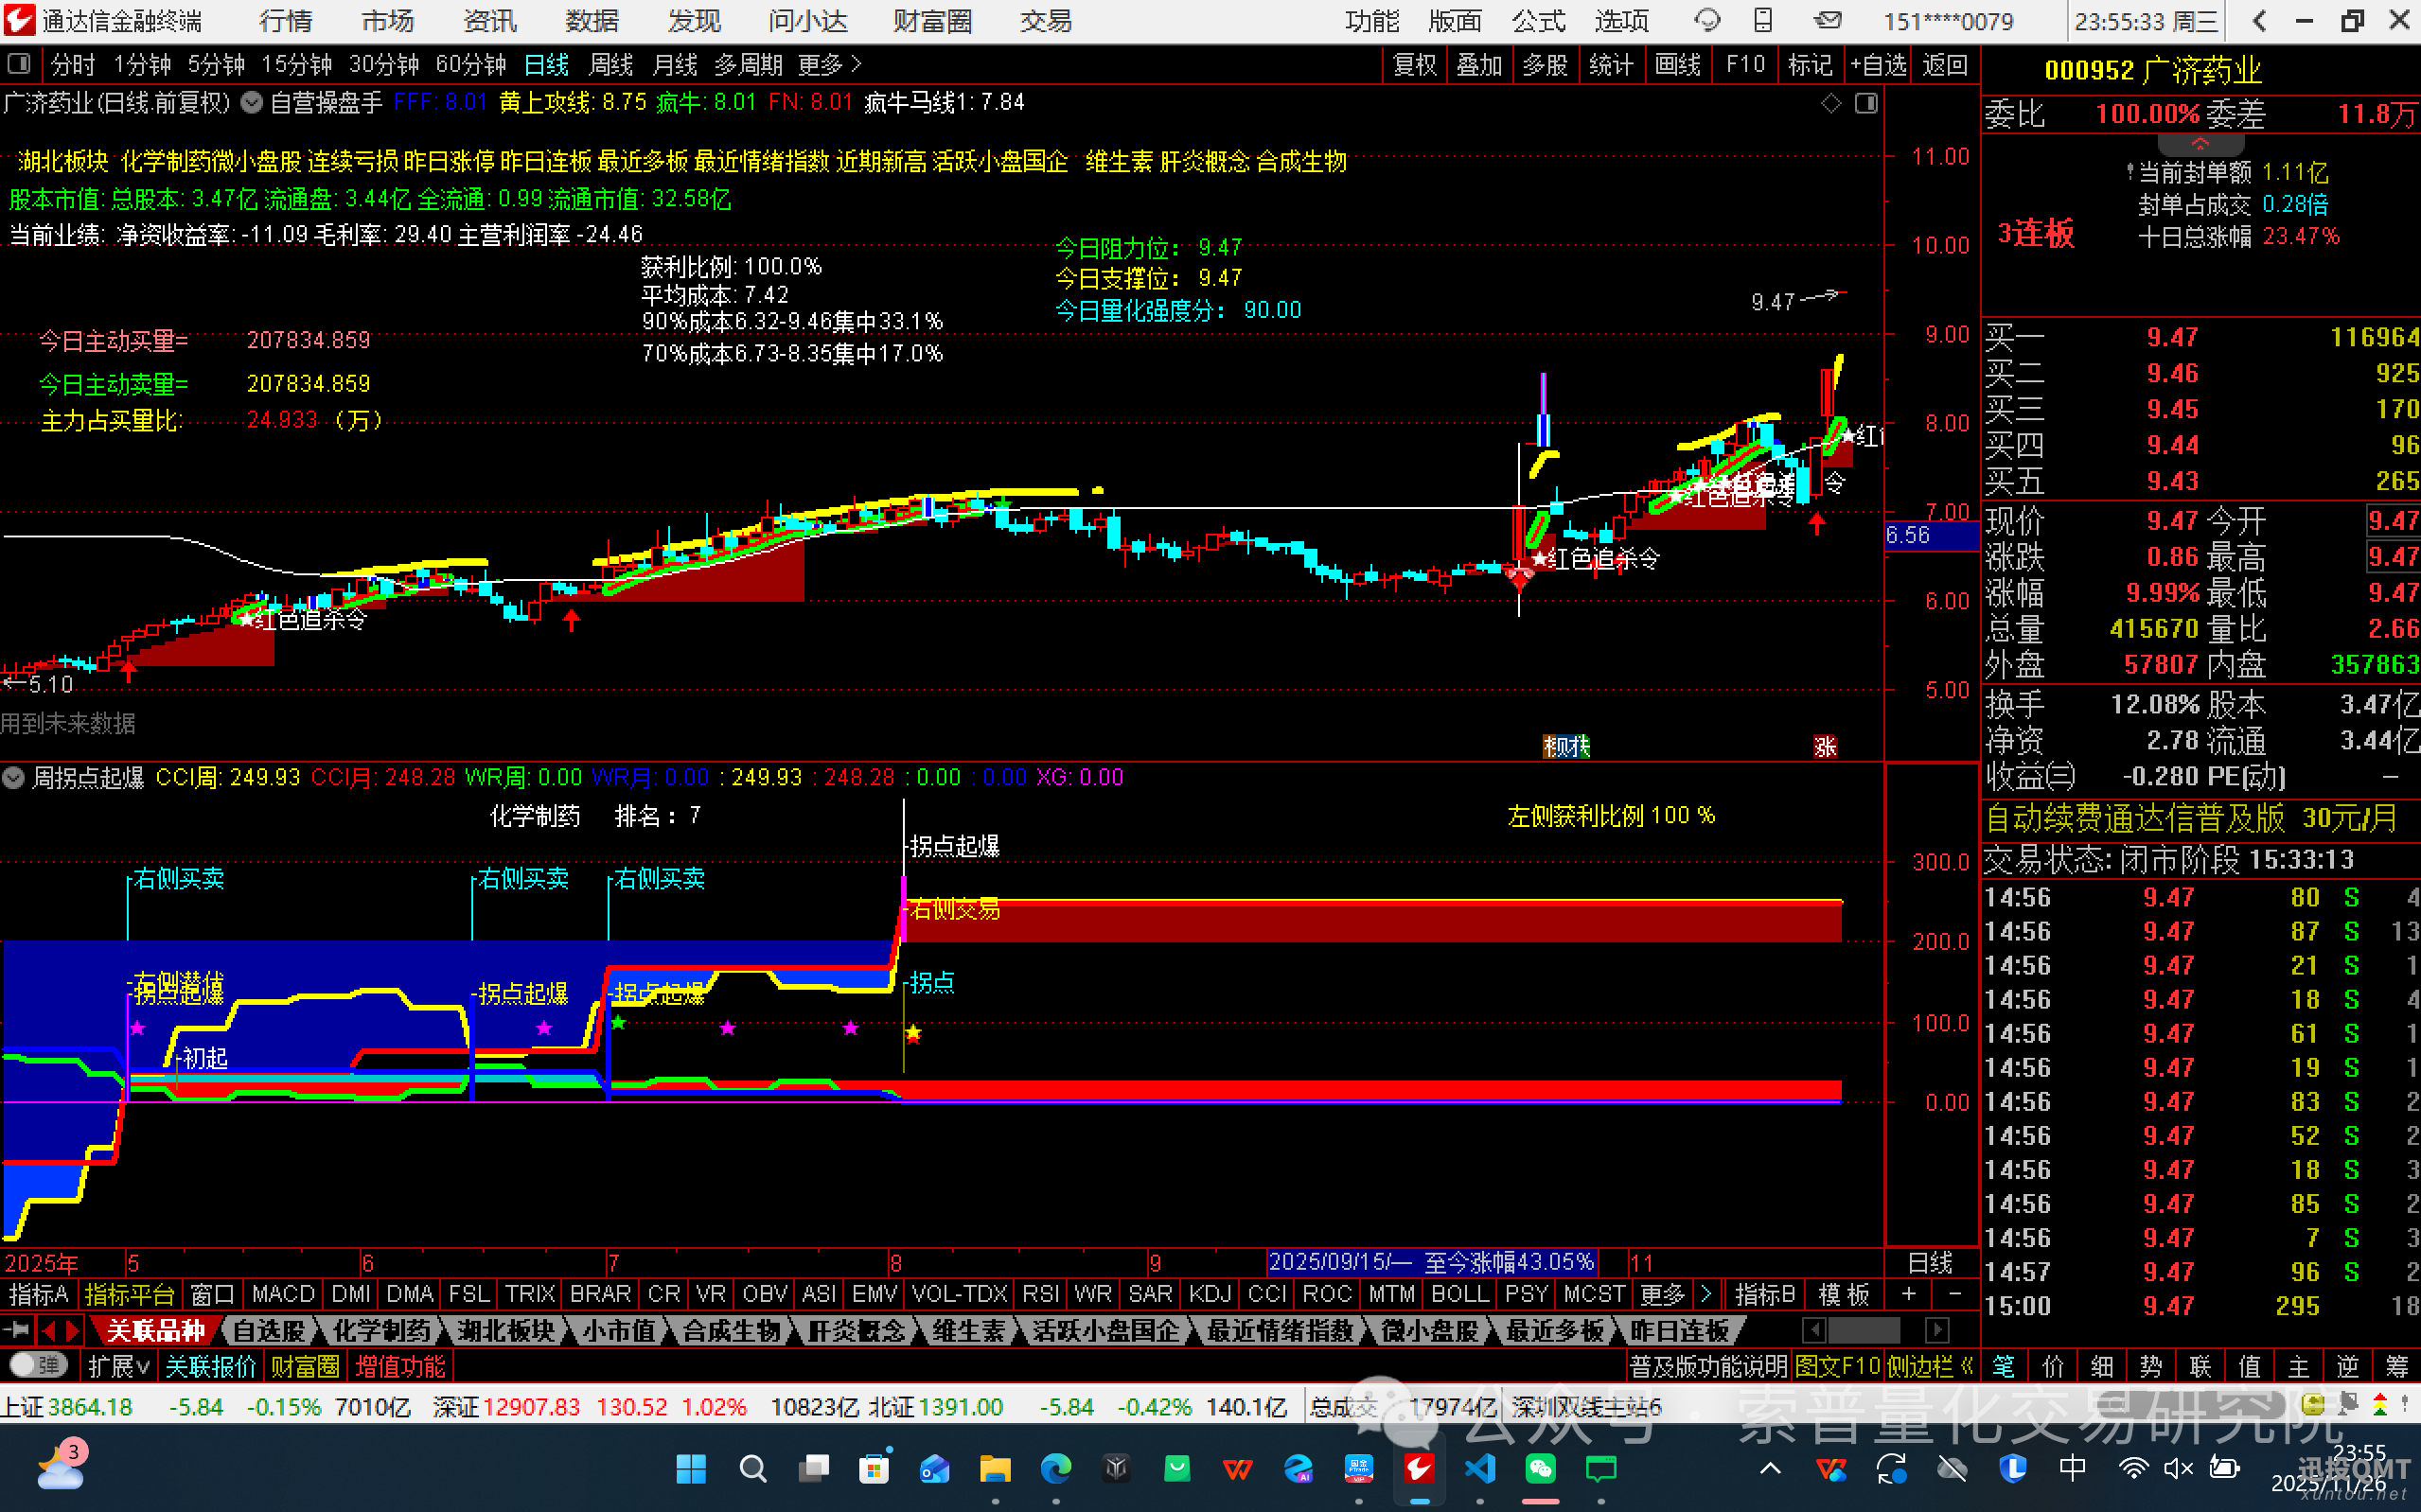Image resolution: width=2421 pixels, height=1512 pixels.
Task: Open the 统计 statistics tool
Action: pyautogui.click(x=1612, y=64)
